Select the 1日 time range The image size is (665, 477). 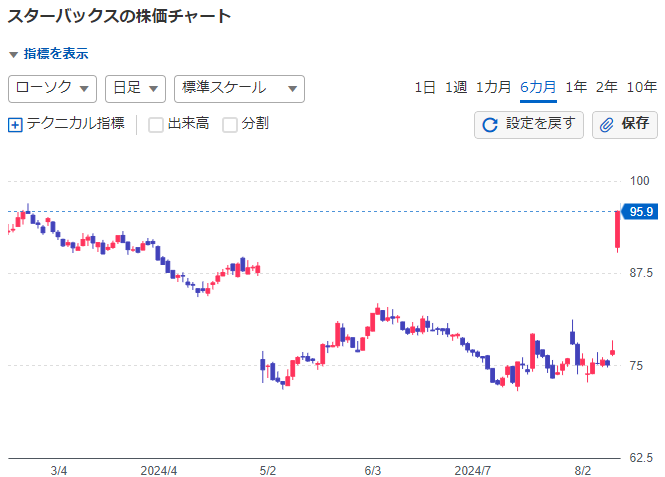click(x=425, y=88)
